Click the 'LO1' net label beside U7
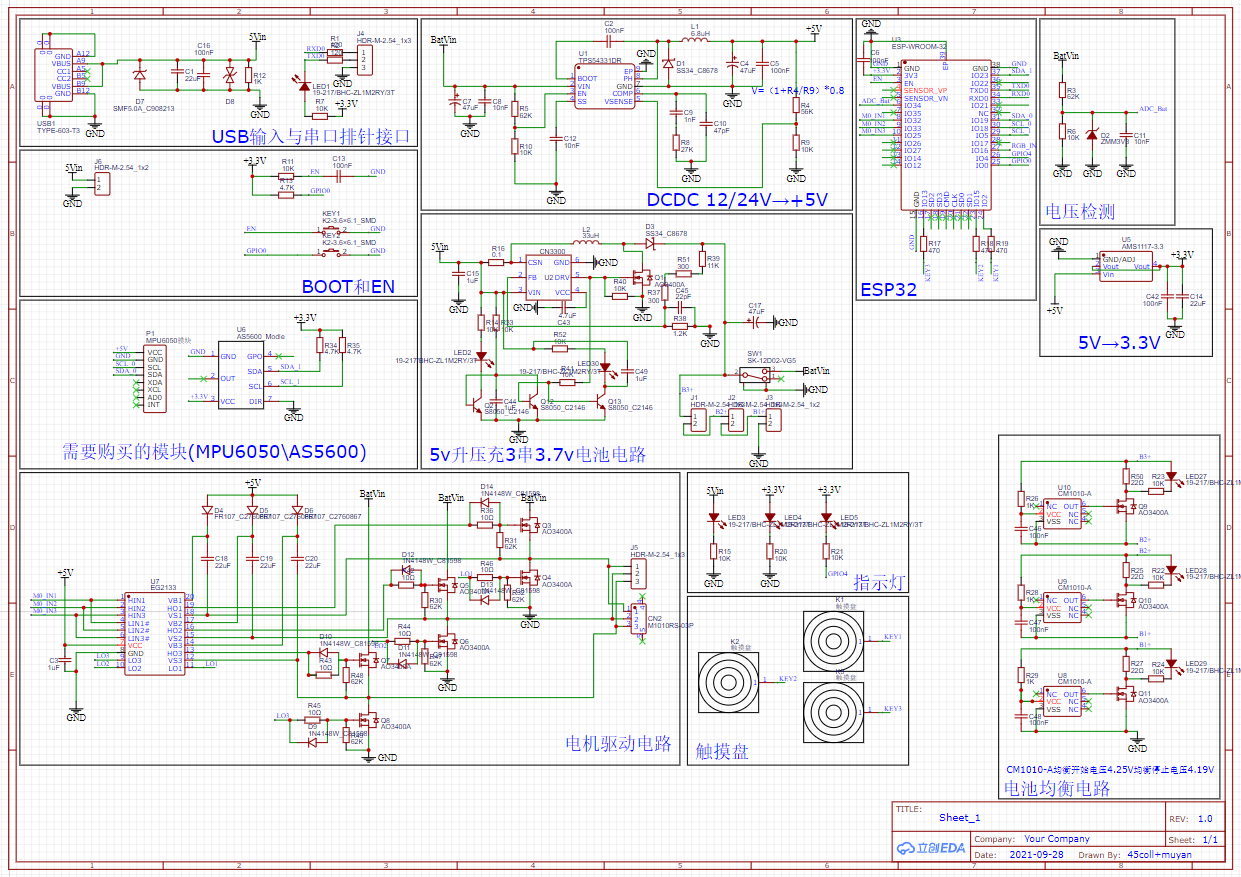This screenshot has width=1241, height=877. 210,664
